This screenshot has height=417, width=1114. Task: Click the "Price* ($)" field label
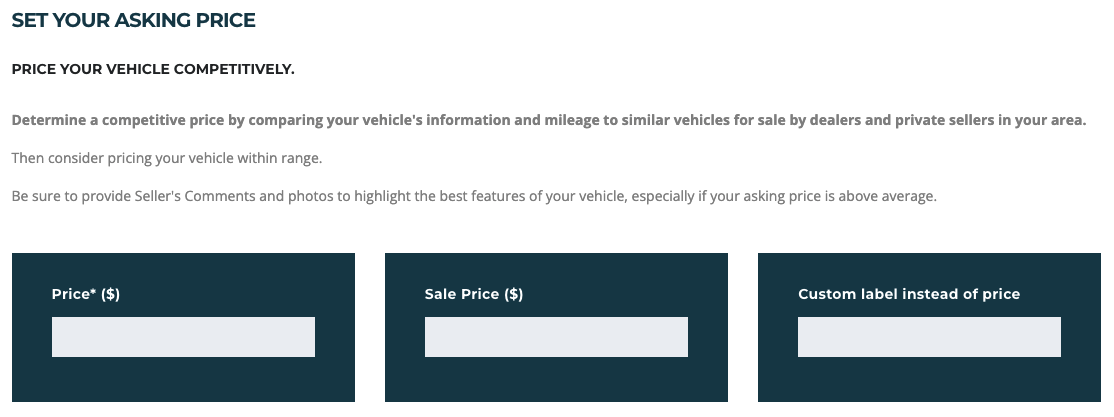click(x=86, y=294)
